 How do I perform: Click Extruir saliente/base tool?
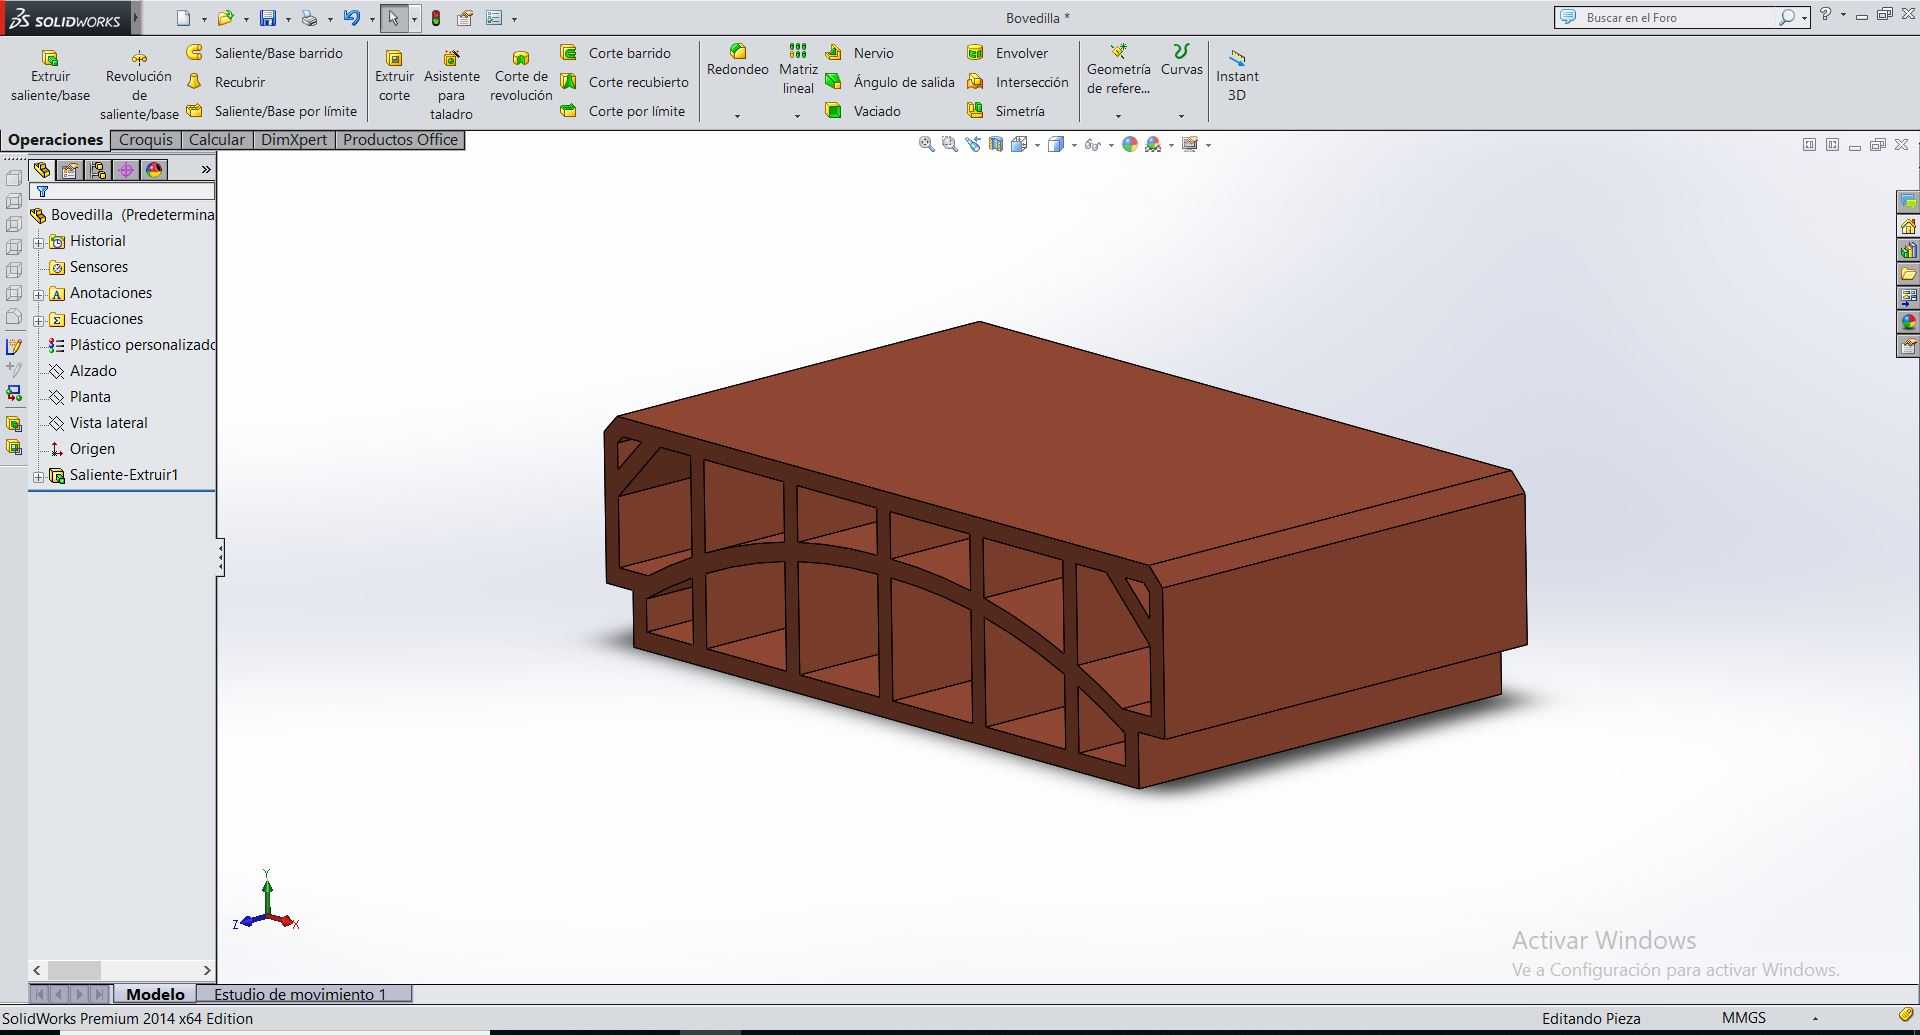[x=50, y=77]
